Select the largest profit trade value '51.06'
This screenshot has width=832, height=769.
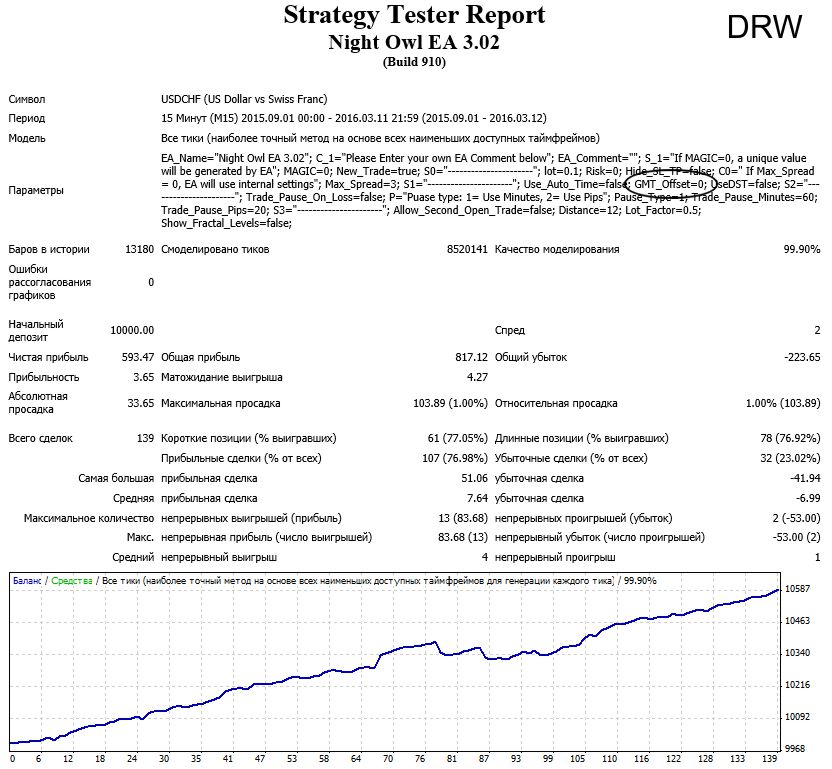474,479
